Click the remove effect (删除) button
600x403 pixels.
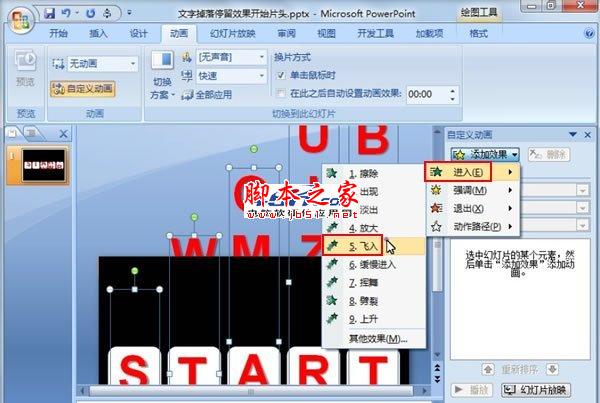tap(549, 155)
